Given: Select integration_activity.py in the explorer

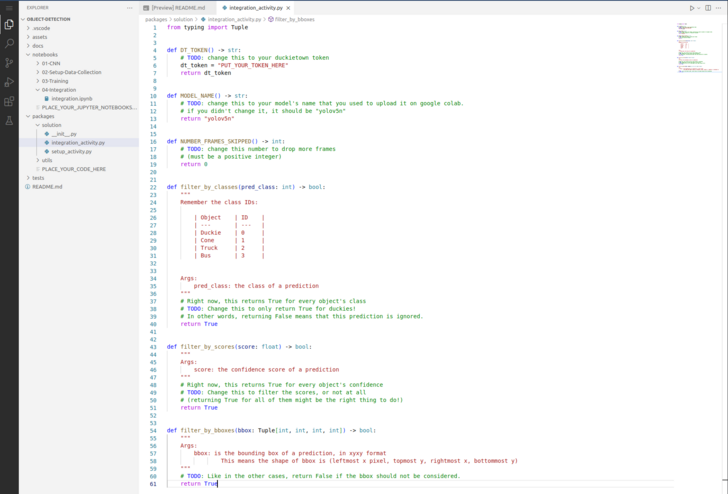Looking at the screenshot, I should click(78, 143).
